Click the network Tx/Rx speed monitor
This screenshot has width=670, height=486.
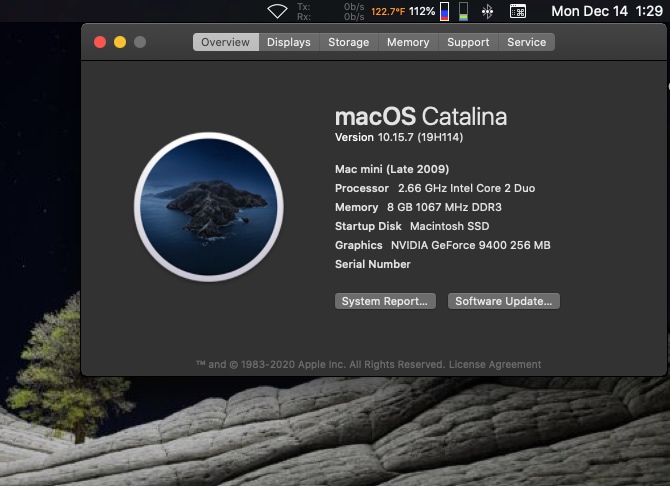330,12
